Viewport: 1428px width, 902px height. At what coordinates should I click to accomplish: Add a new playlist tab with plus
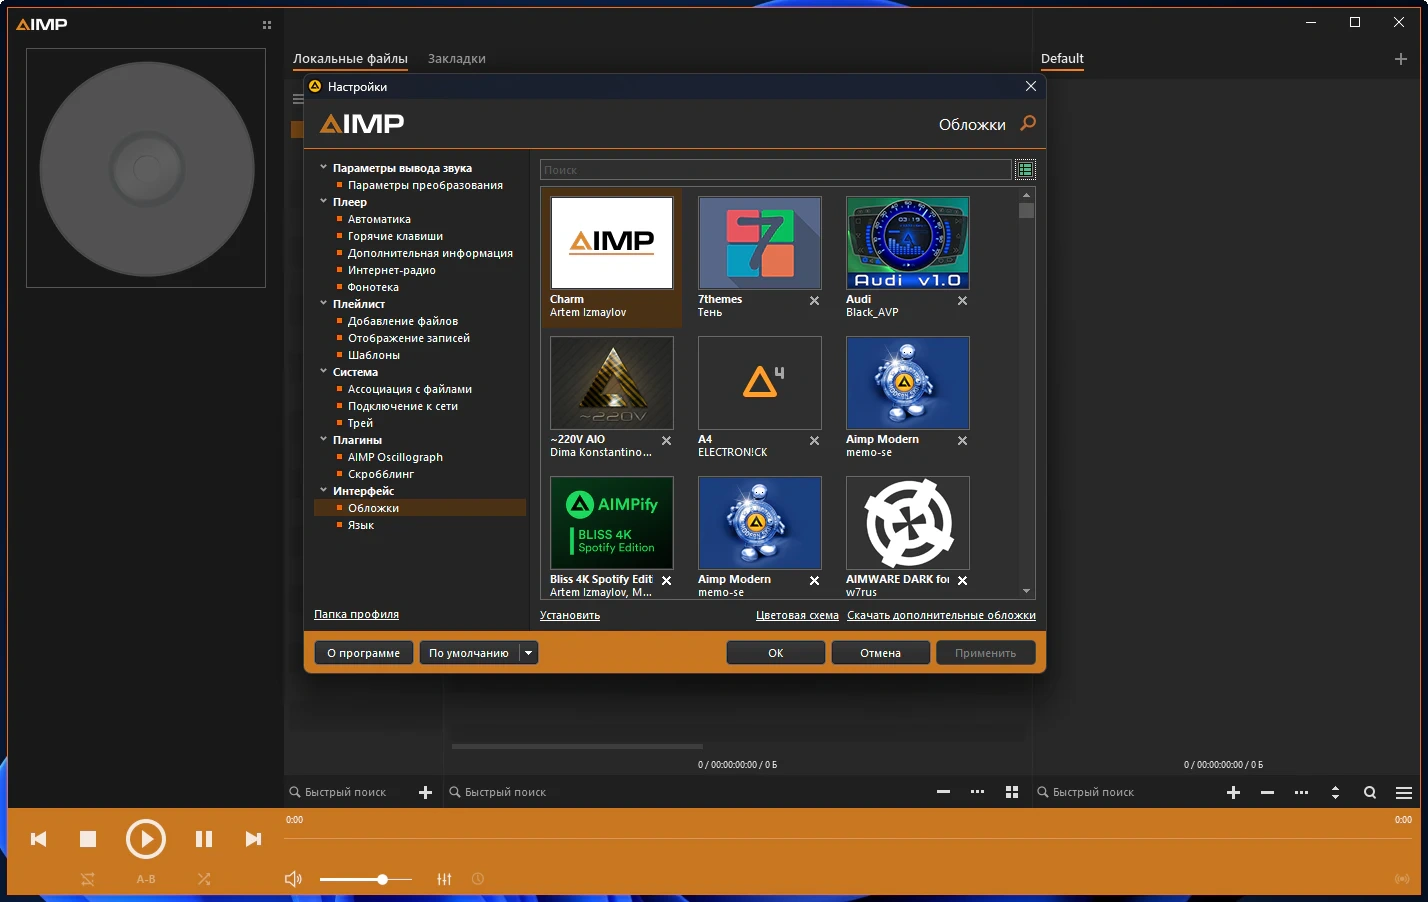click(x=1401, y=59)
